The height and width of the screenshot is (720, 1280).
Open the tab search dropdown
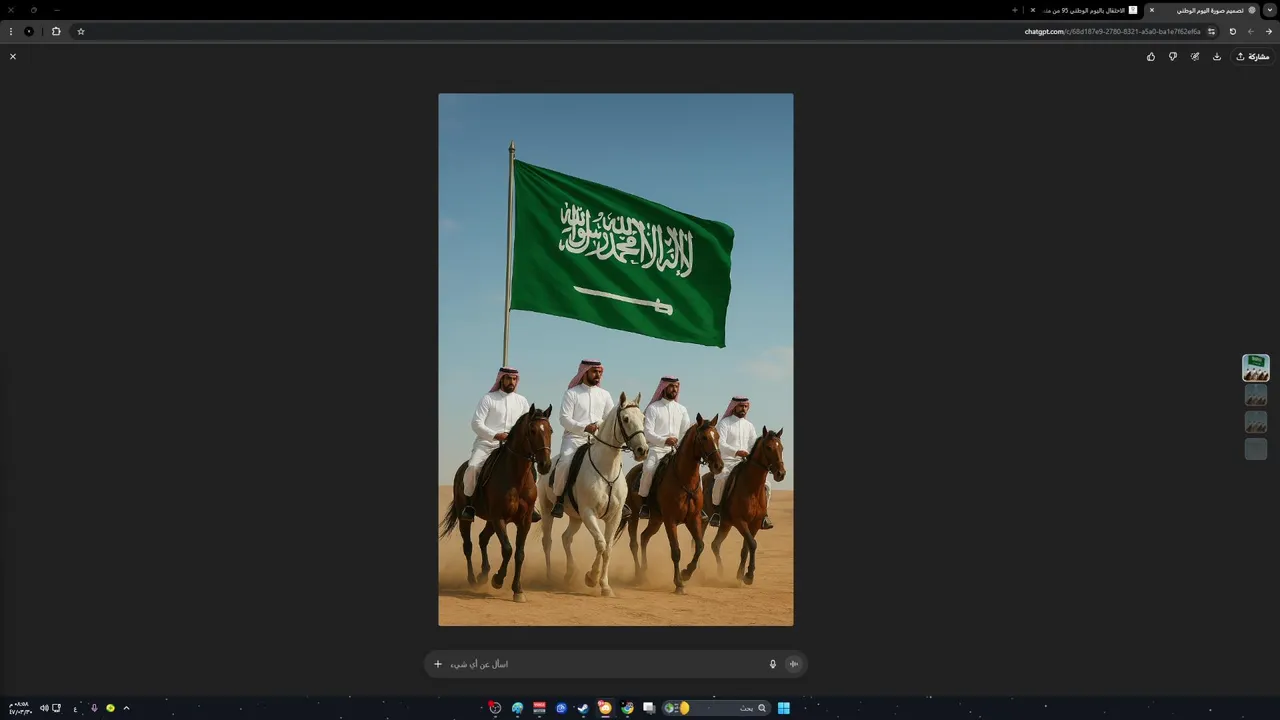1270,10
